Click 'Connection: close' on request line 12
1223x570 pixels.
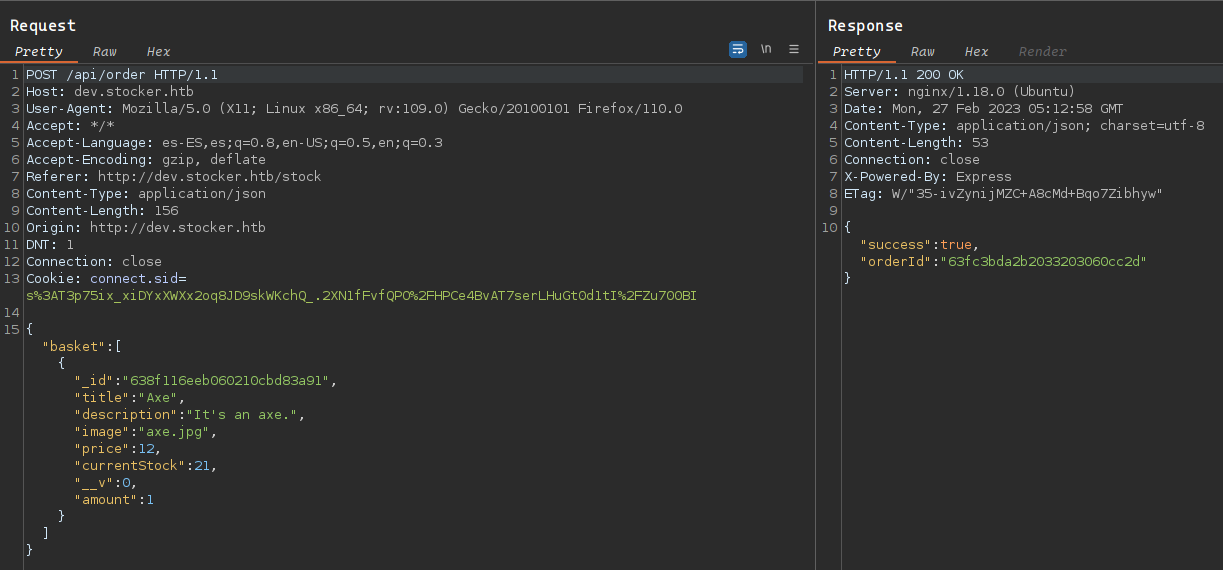[94, 262]
